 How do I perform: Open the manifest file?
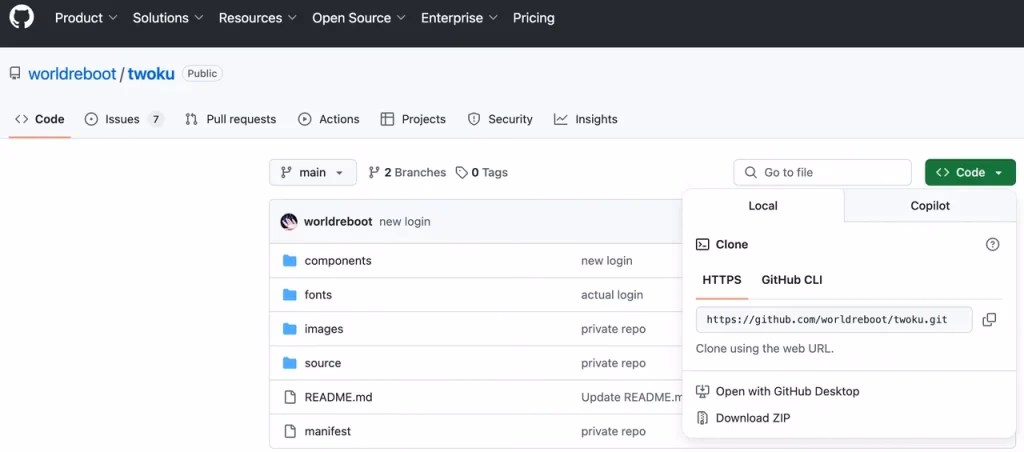click(x=328, y=431)
